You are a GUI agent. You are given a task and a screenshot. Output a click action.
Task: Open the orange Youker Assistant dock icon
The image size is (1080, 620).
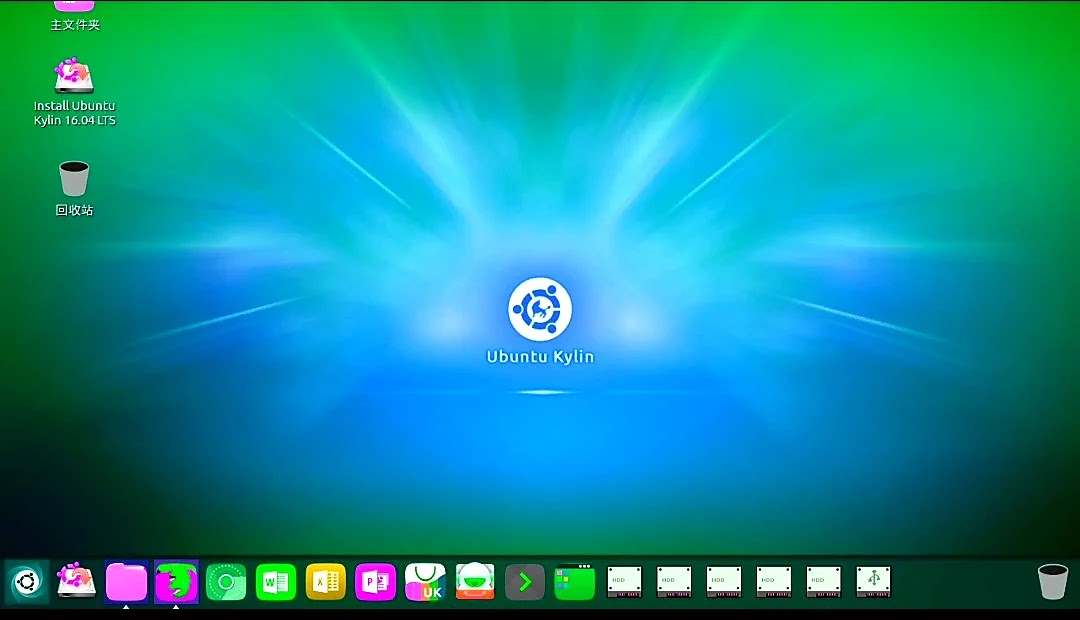[475, 581]
